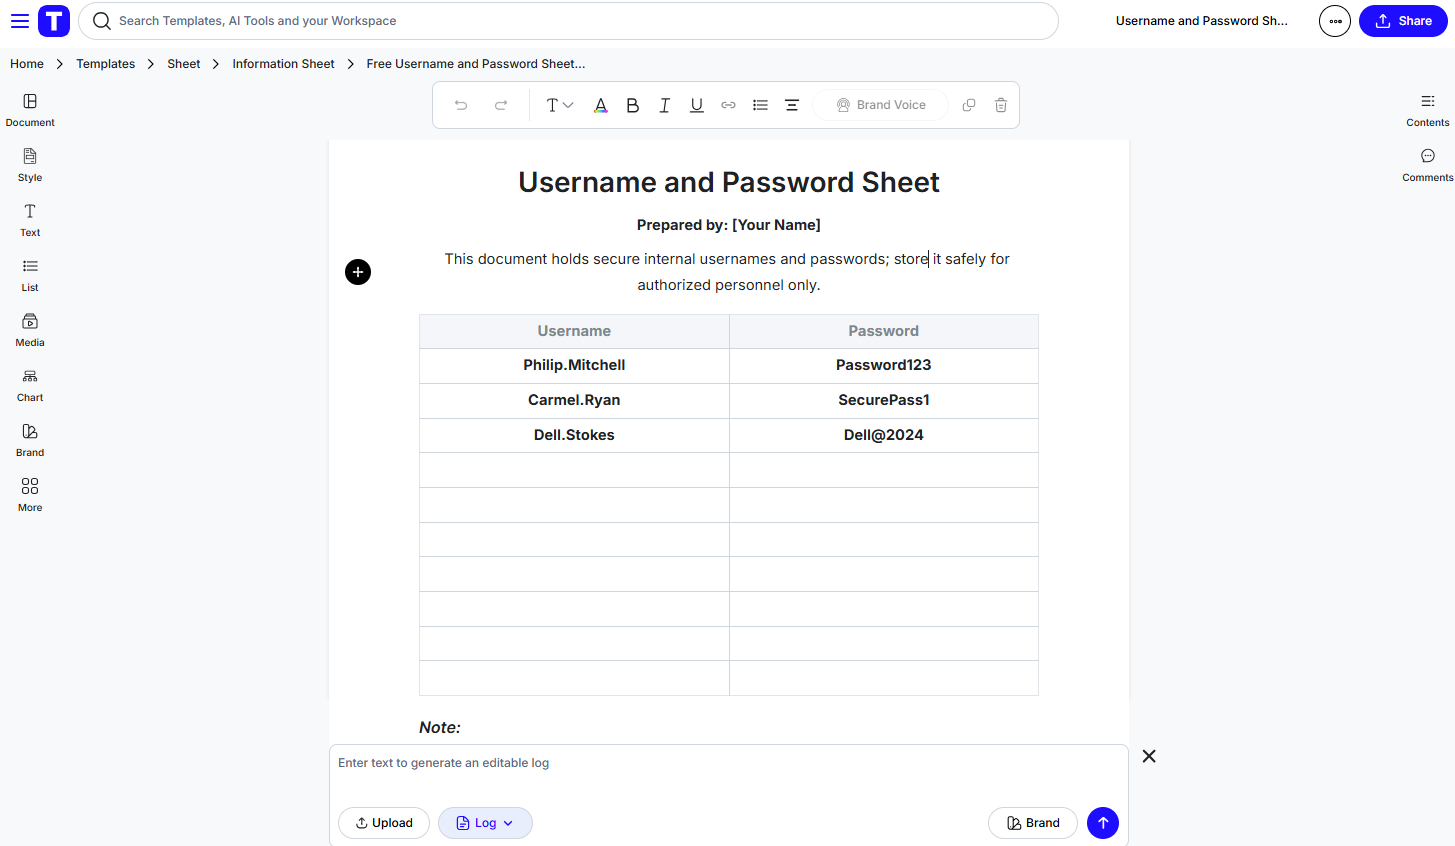This screenshot has width=1455, height=846.
Task: Click the Upload button in the AI bar
Action: tap(384, 822)
